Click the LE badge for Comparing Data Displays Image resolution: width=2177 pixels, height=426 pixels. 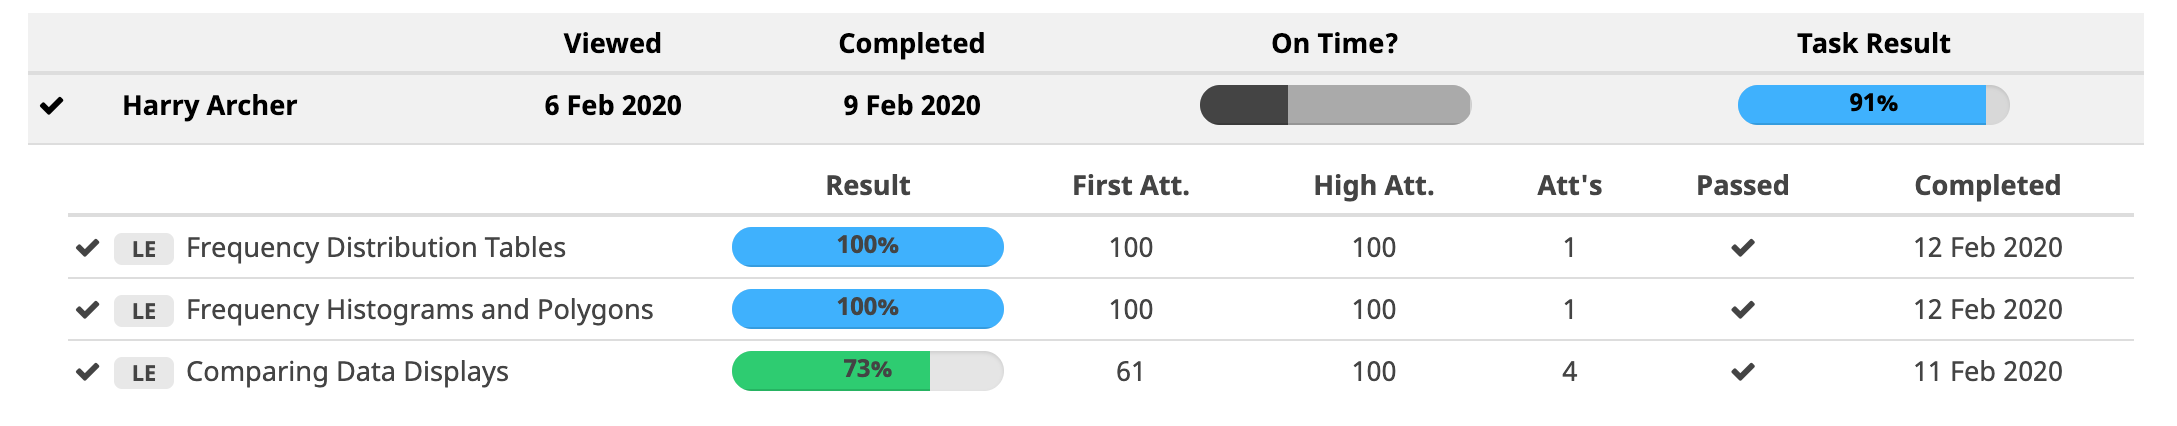(144, 373)
